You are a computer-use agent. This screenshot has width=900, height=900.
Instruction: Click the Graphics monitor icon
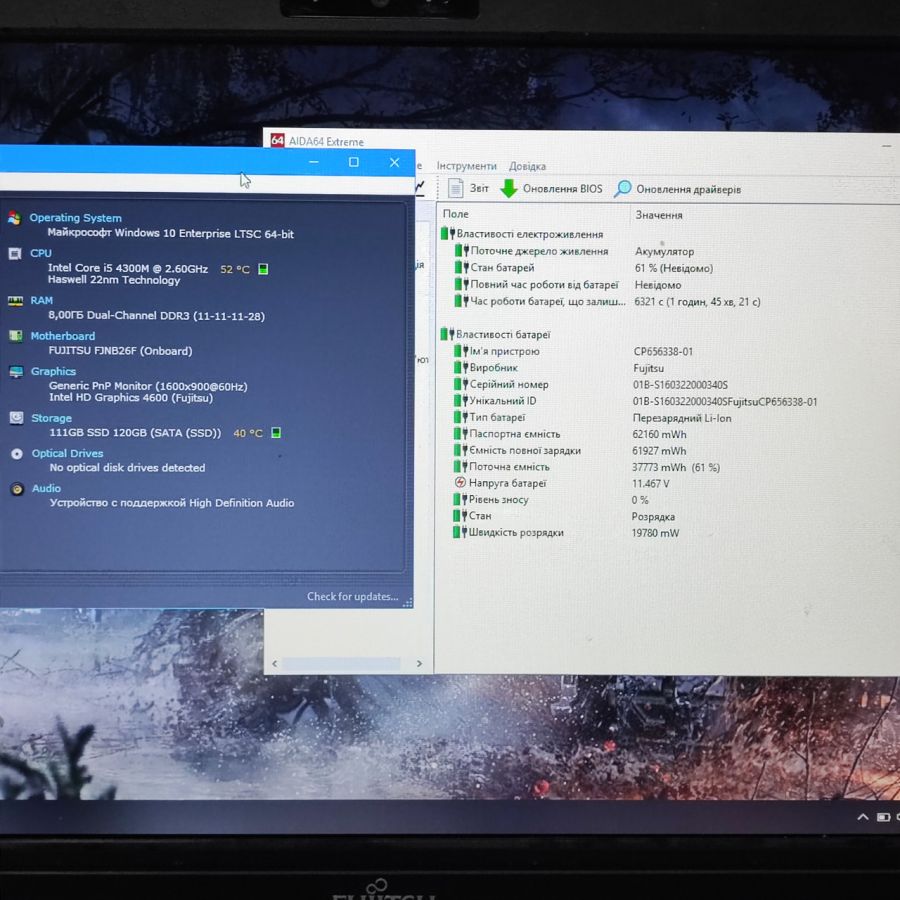[16, 371]
